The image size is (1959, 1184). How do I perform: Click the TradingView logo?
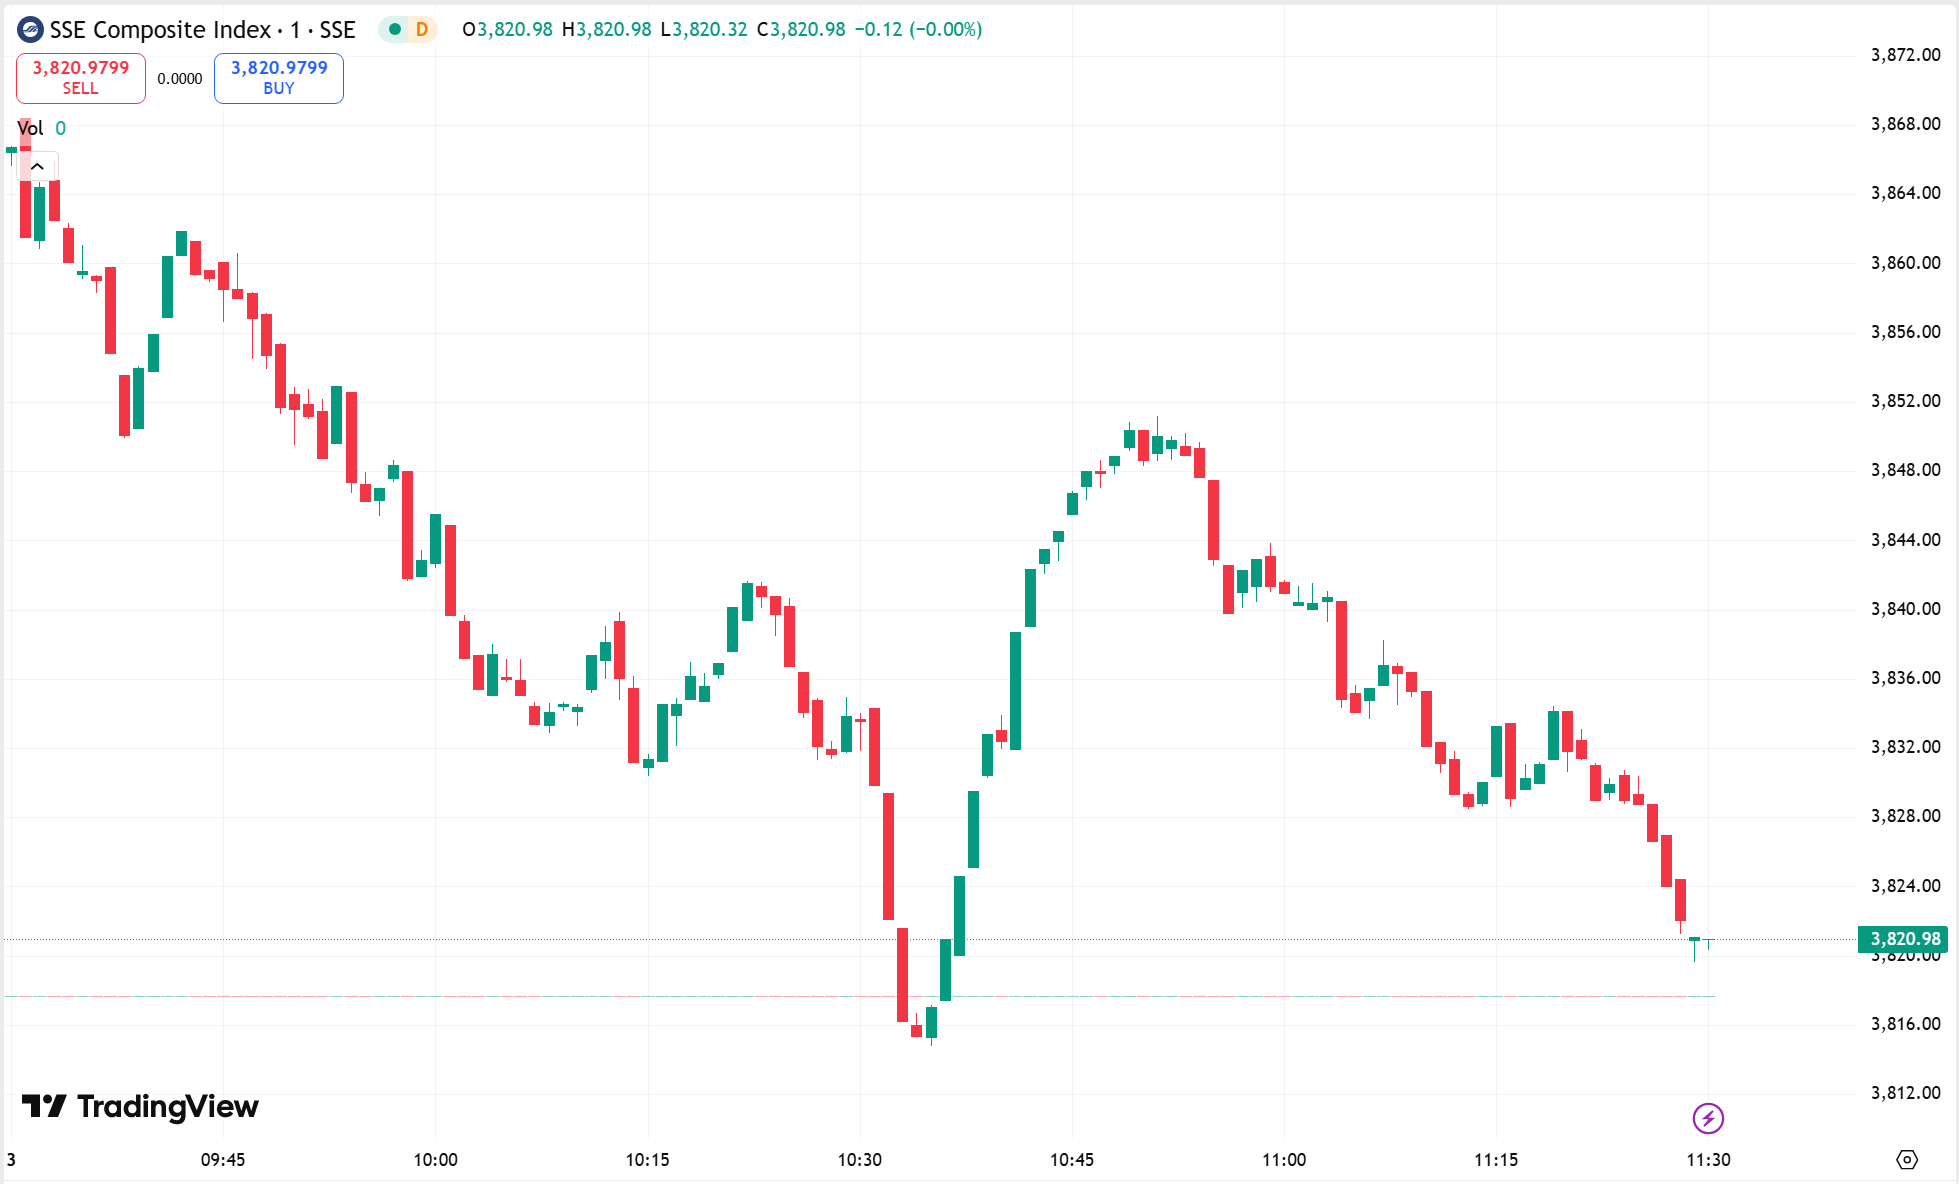[140, 1106]
